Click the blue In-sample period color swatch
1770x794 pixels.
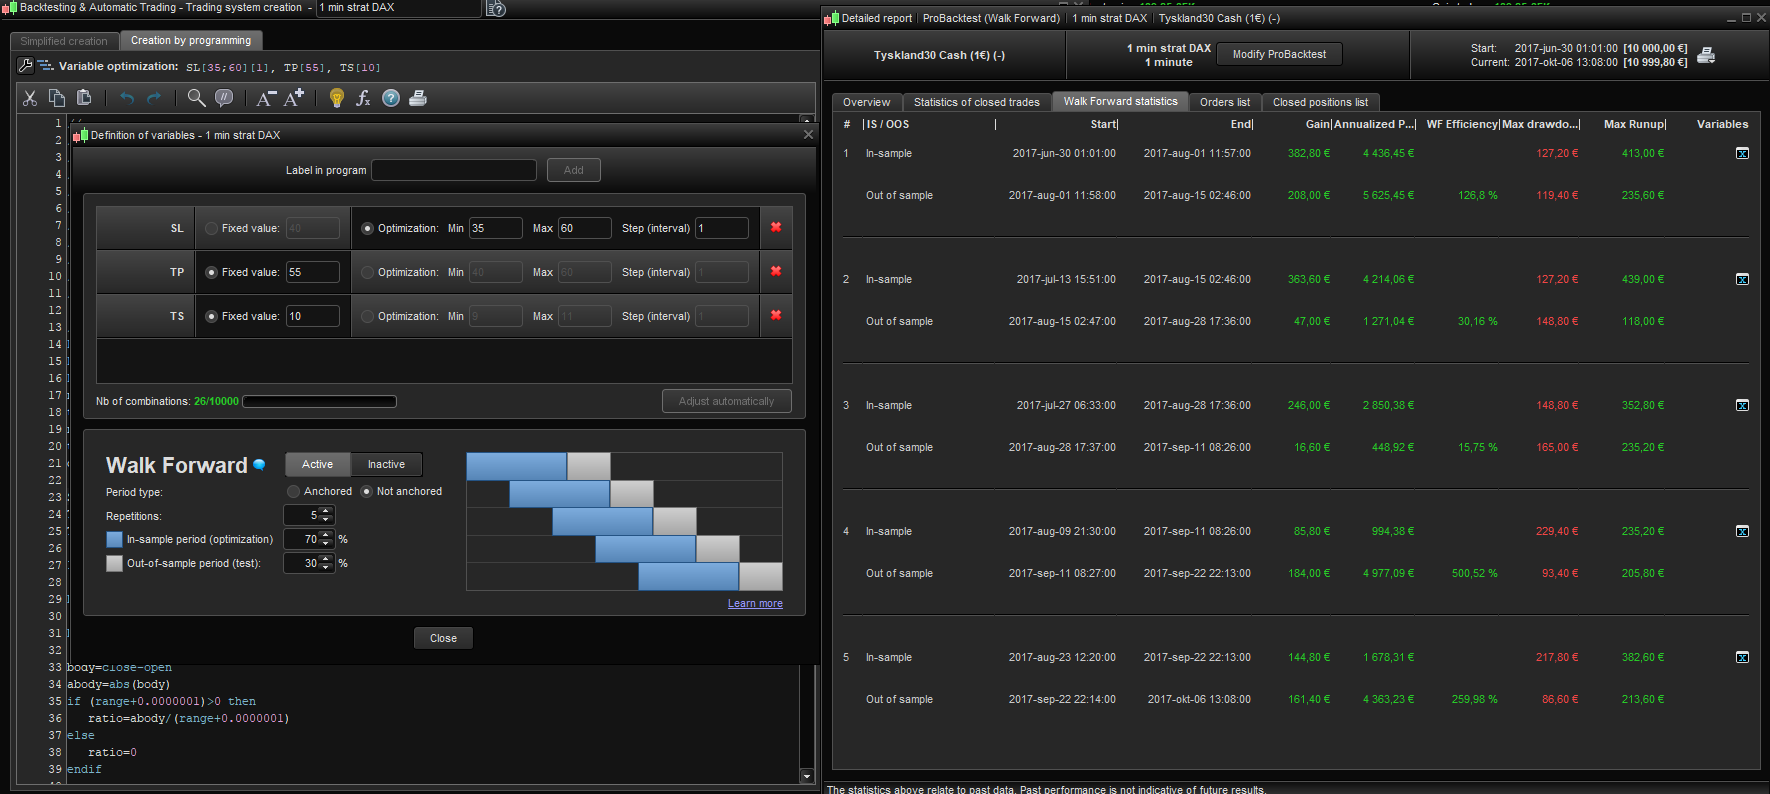[x=114, y=539]
